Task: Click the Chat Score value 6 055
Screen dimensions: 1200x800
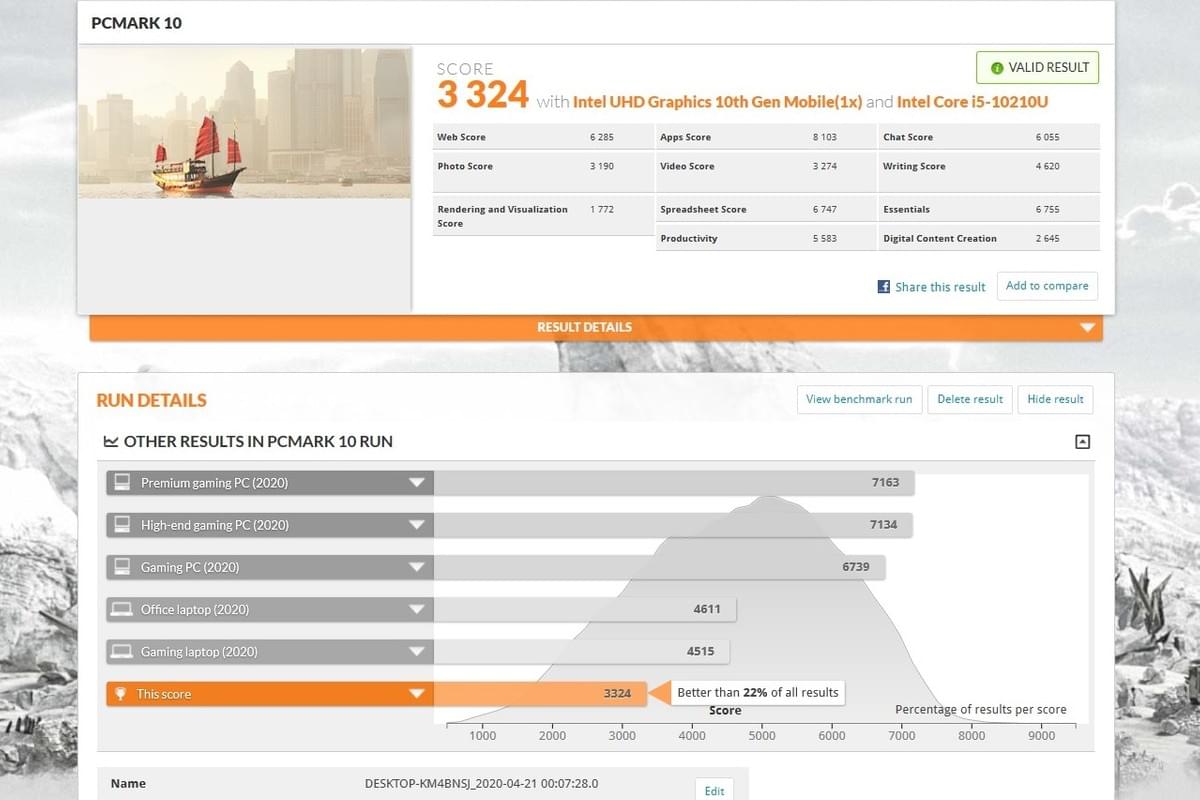Action: click(x=1047, y=137)
